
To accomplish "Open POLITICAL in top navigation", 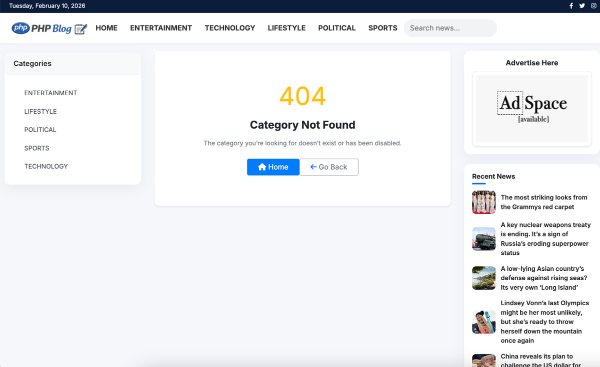I will point(337,28).
